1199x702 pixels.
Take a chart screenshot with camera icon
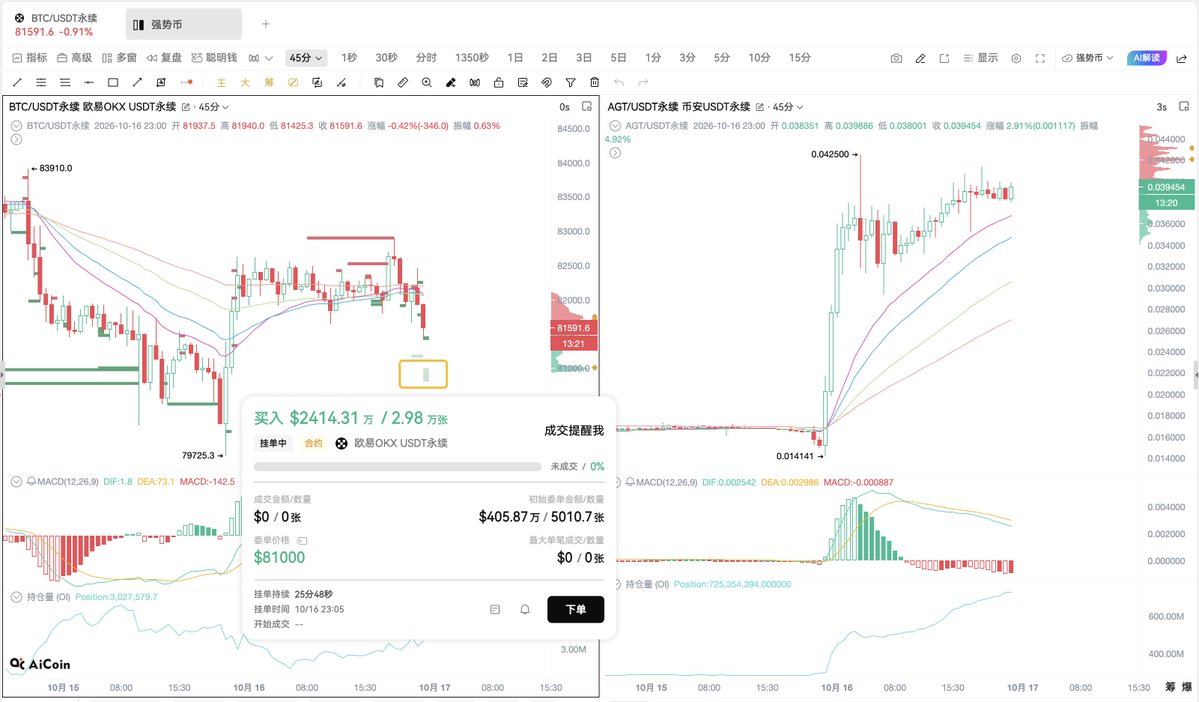tap(896, 58)
